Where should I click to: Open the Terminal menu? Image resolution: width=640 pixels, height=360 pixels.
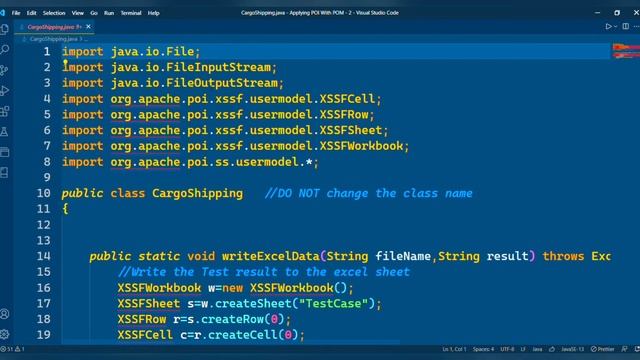pos(131,13)
